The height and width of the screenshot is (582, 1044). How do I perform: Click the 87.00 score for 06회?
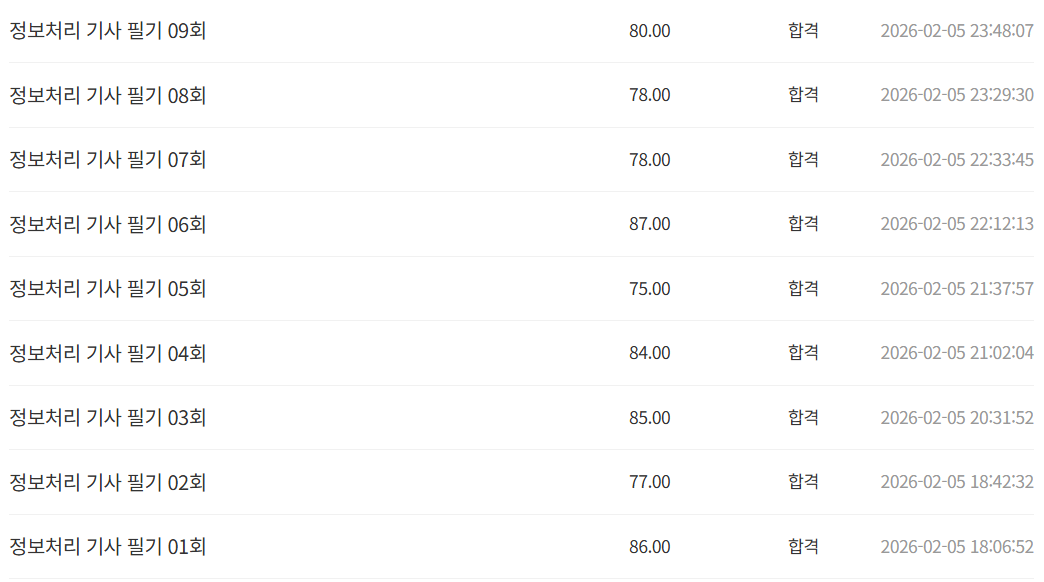pyautogui.click(x=650, y=224)
